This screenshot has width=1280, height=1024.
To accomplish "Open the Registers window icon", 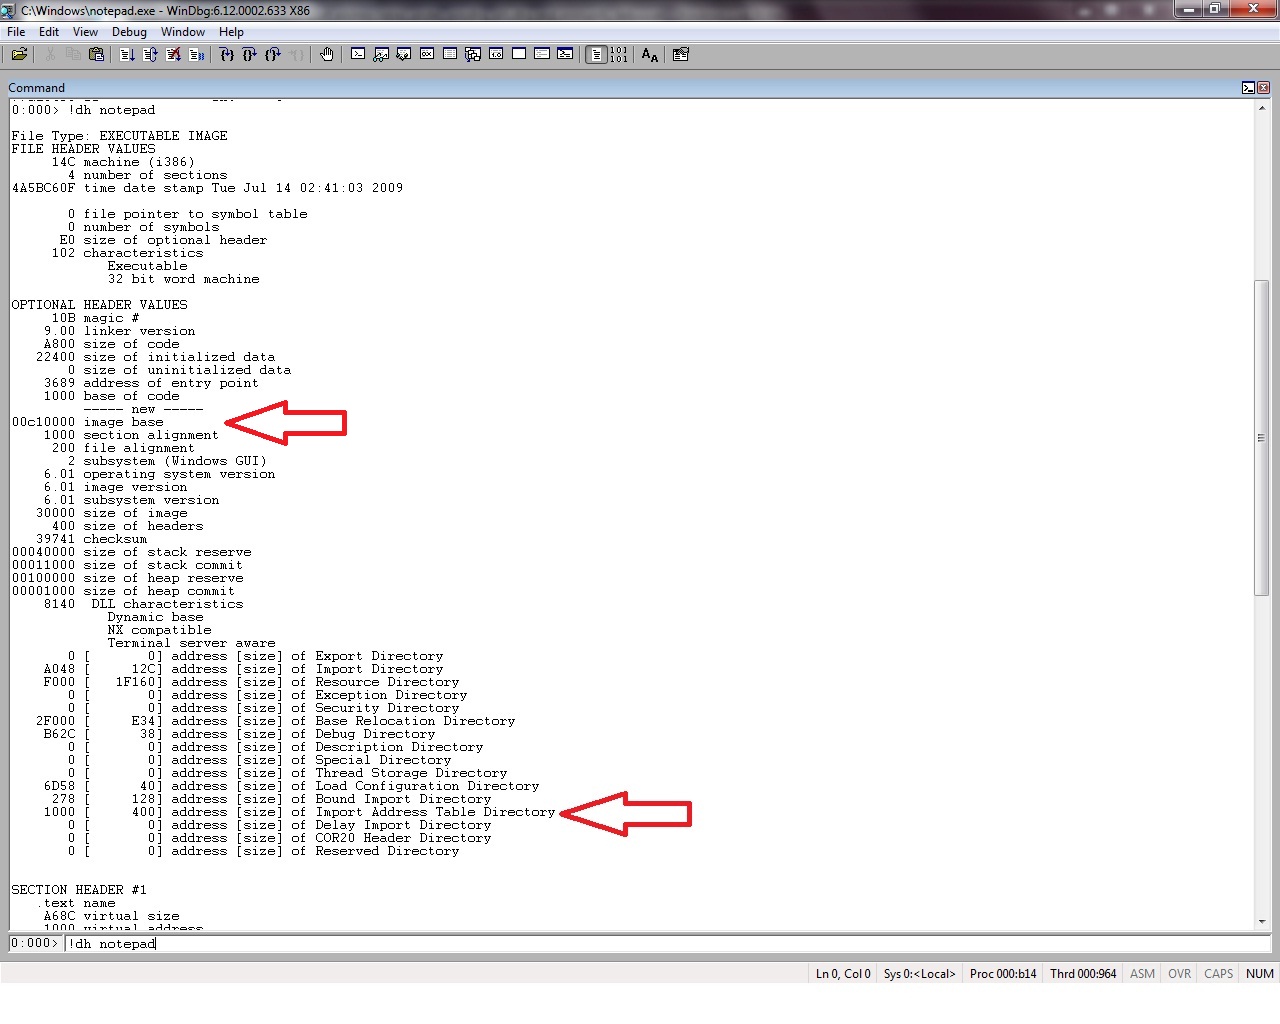I will coord(427,55).
